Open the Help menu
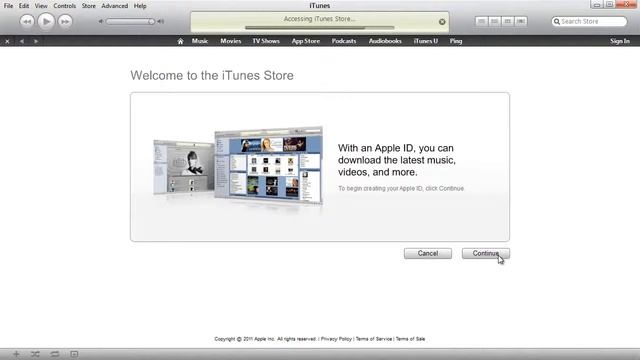640x360 pixels. point(140,6)
